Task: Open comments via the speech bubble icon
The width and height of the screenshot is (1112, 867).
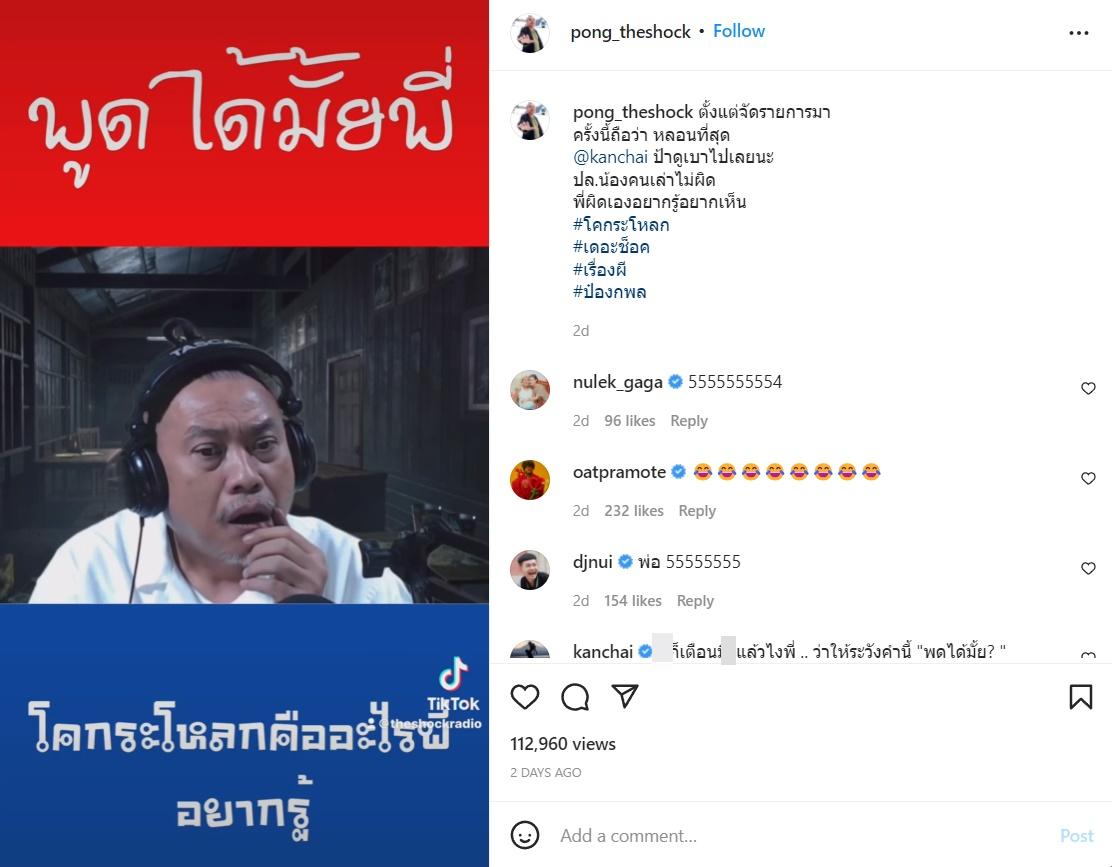Action: point(575,697)
